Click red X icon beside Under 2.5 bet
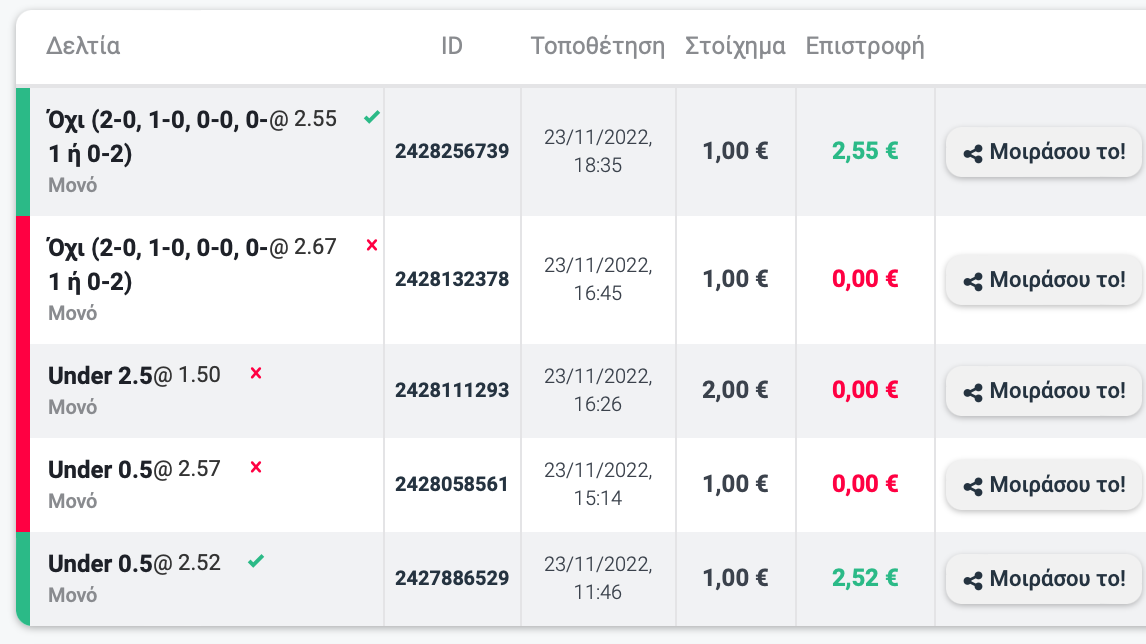 click(256, 374)
